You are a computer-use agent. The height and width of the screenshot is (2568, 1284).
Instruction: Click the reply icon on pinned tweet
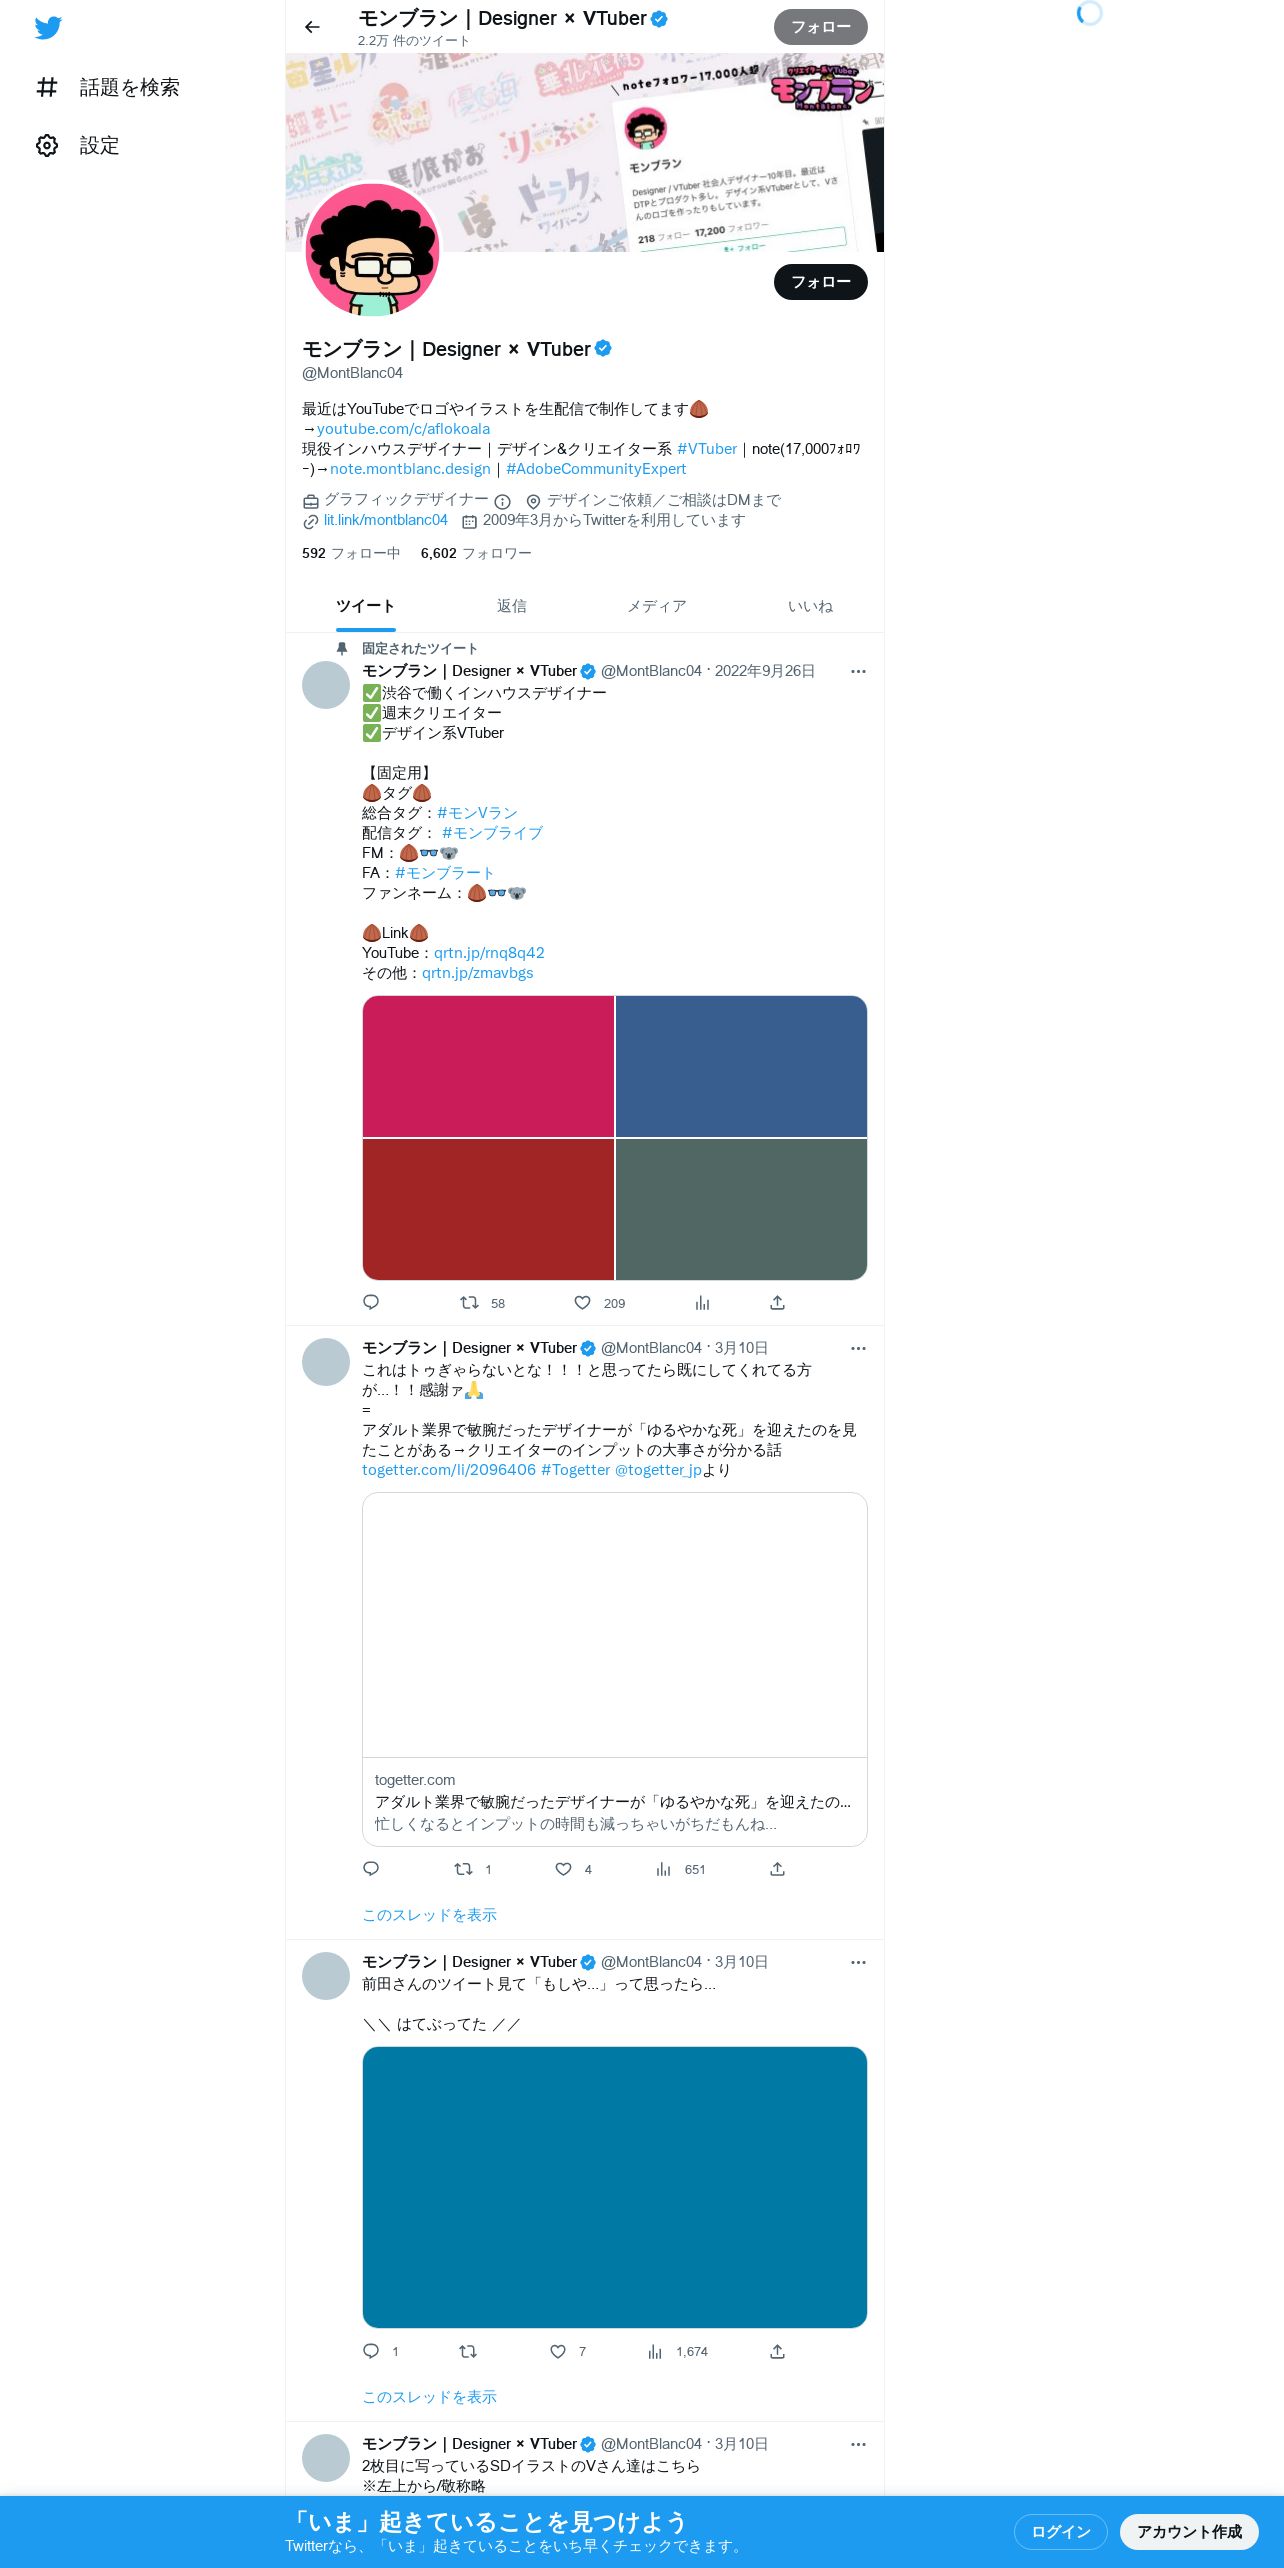coord(371,1302)
